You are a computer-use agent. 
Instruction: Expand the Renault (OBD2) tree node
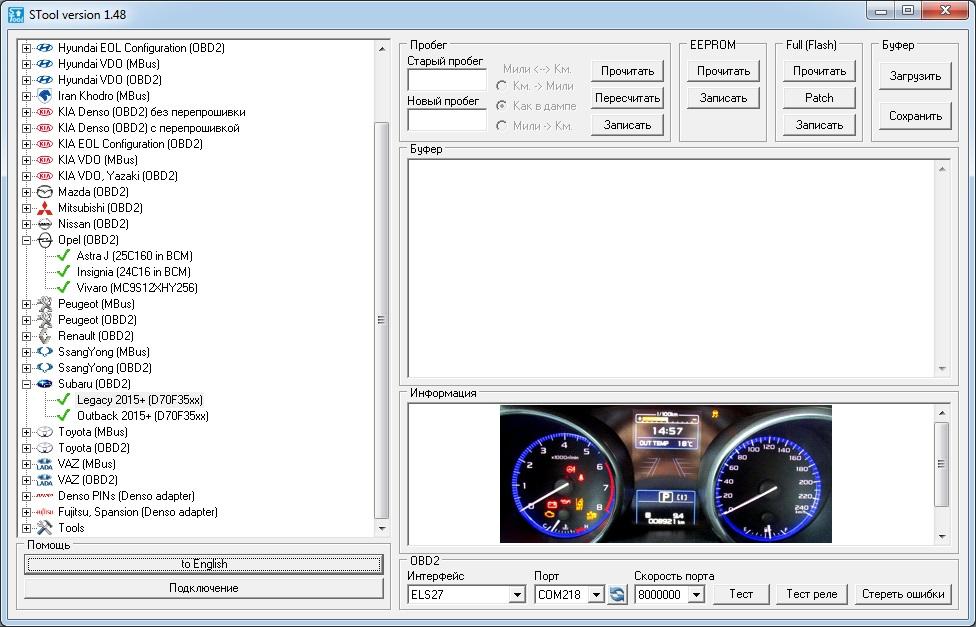click(x=26, y=336)
